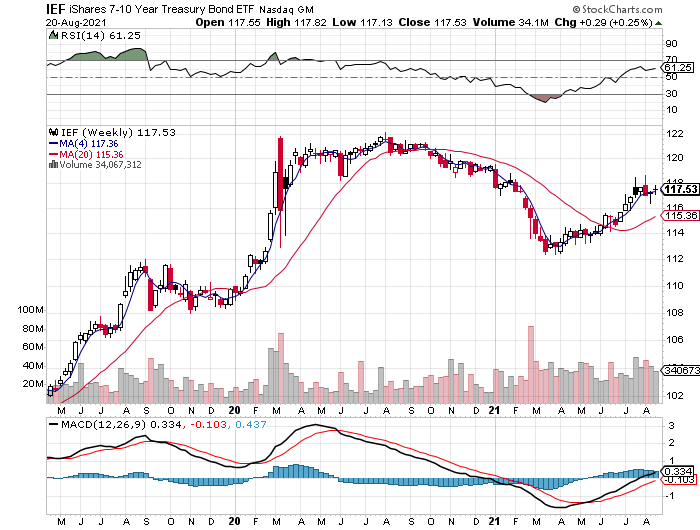The image size is (700, 530).
Task: Click the green overbought RSI area at left
Action: (60, 56)
